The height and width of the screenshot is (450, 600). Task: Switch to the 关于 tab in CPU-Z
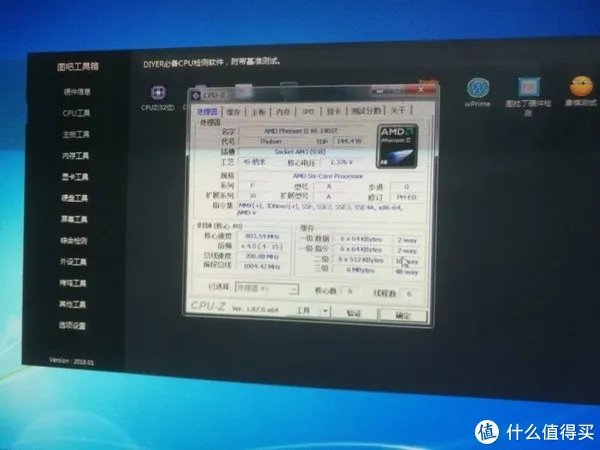click(x=398, y=110)
